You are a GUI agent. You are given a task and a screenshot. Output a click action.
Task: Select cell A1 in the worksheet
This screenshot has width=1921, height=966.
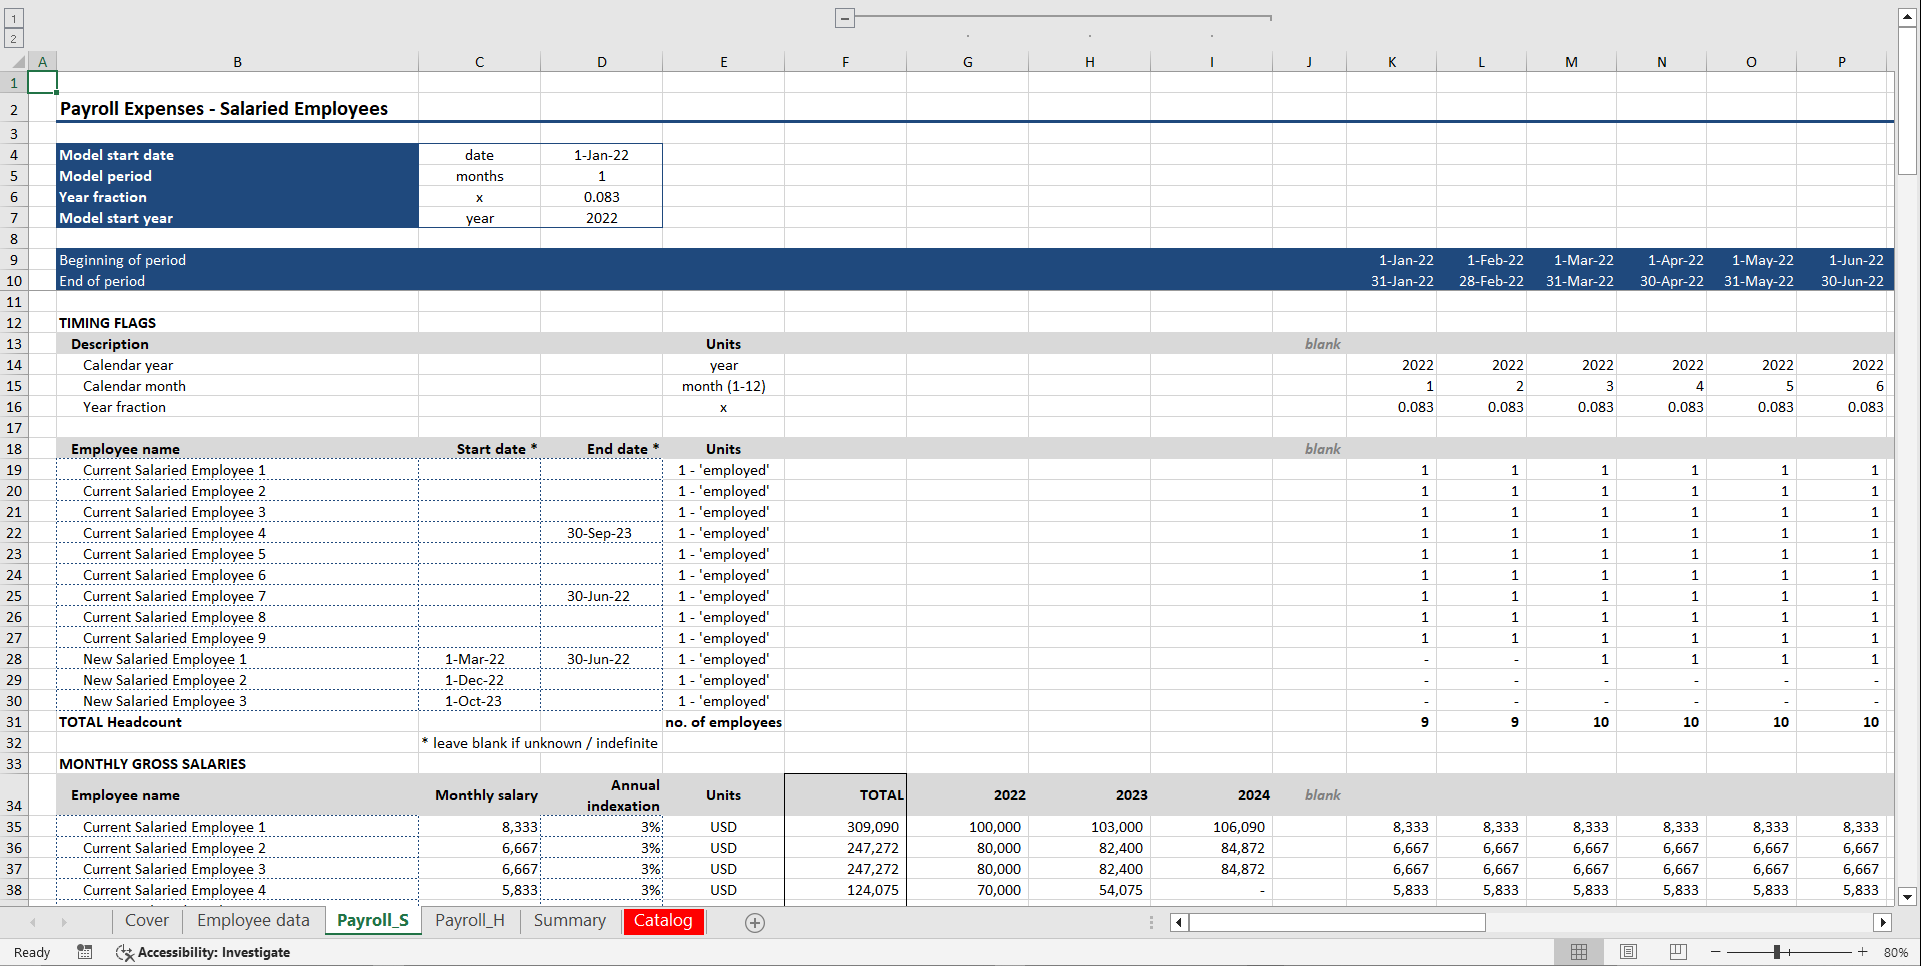point(43,81)
